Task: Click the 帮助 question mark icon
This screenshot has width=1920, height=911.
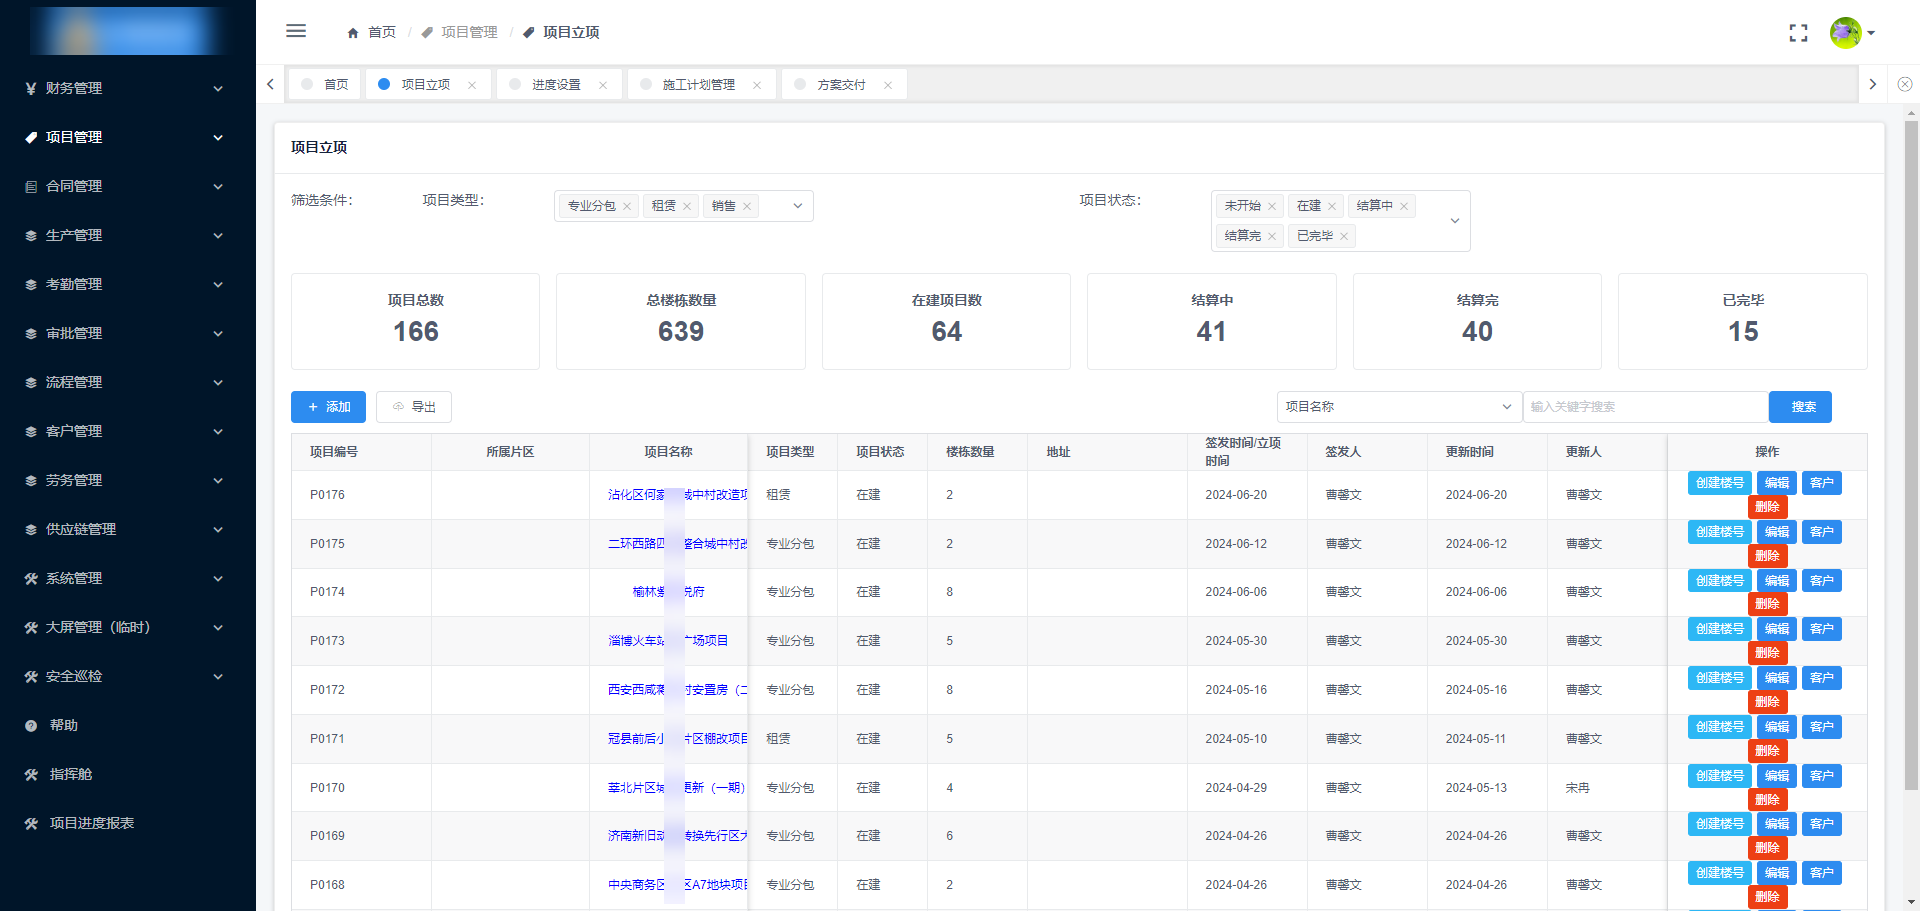Action: (31, 726)
